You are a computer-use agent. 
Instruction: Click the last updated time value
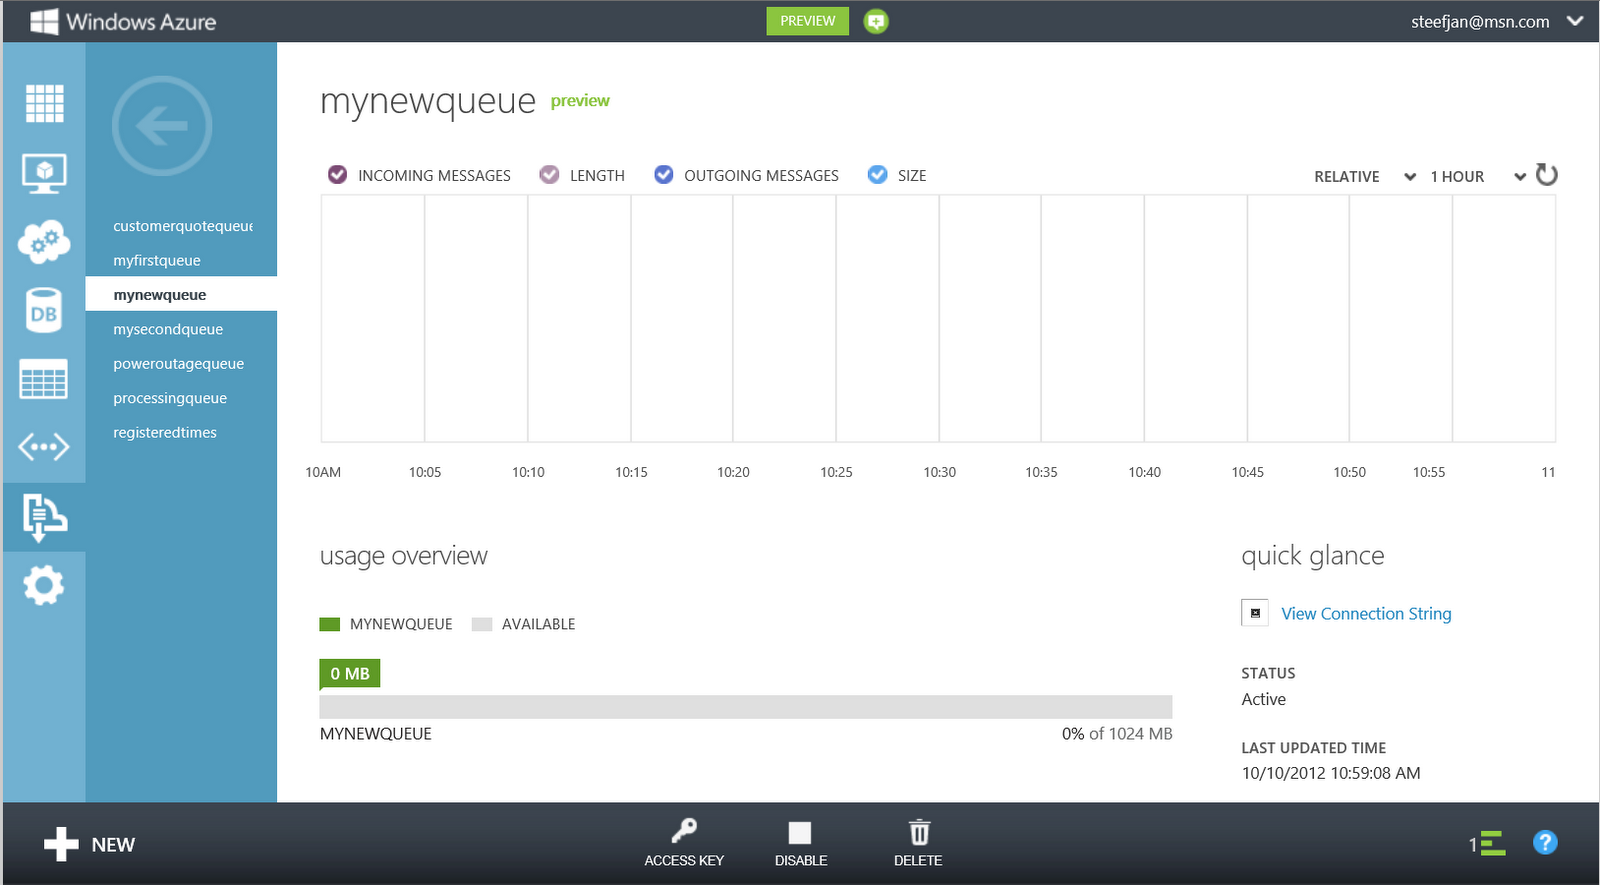(1331, 773)
